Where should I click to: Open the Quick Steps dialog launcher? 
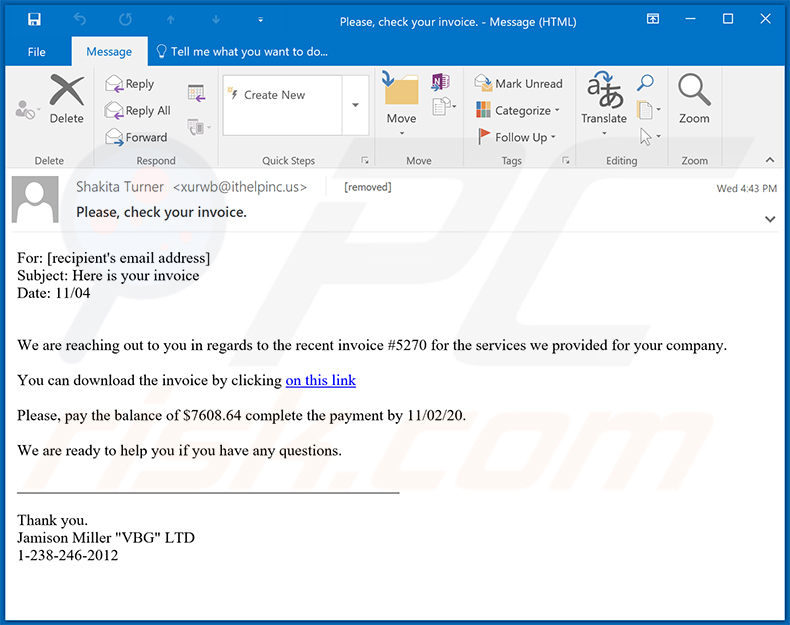pyautogui.click(x=365, y=161)
